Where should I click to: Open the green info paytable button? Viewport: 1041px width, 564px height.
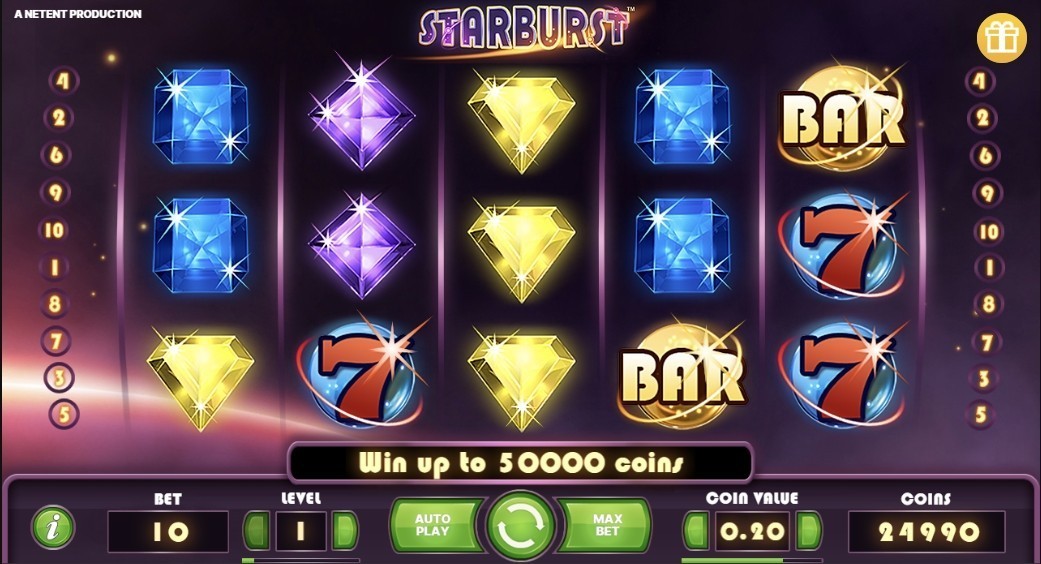click(53, 528)
